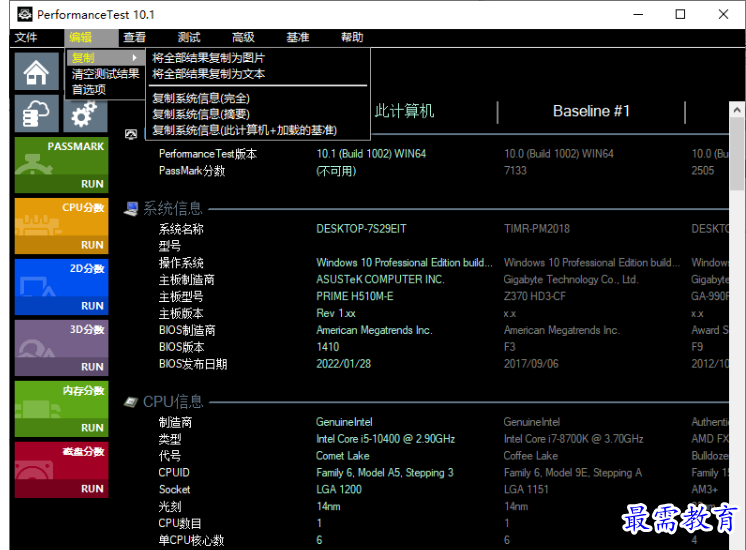Select the 此计算机 column header
The width and height of the screenshot is (746, 550).
404,111
